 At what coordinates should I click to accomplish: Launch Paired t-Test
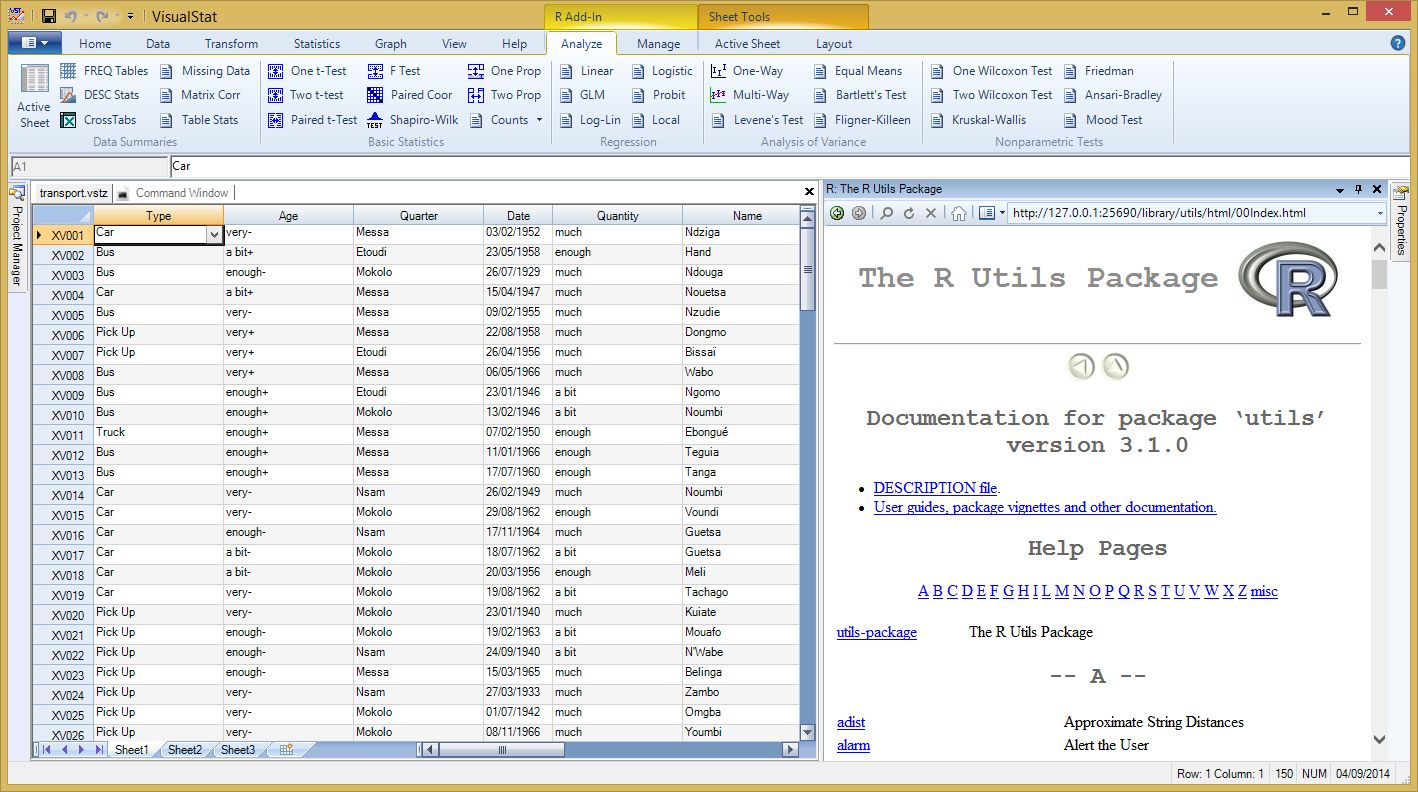click(312, 120)
